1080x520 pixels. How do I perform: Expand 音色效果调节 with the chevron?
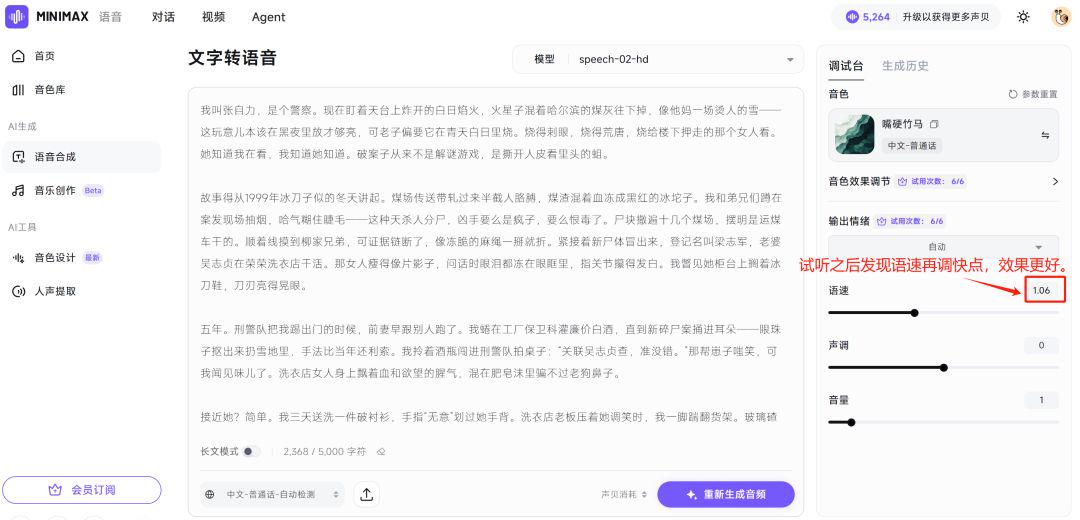coord(1055,182)
